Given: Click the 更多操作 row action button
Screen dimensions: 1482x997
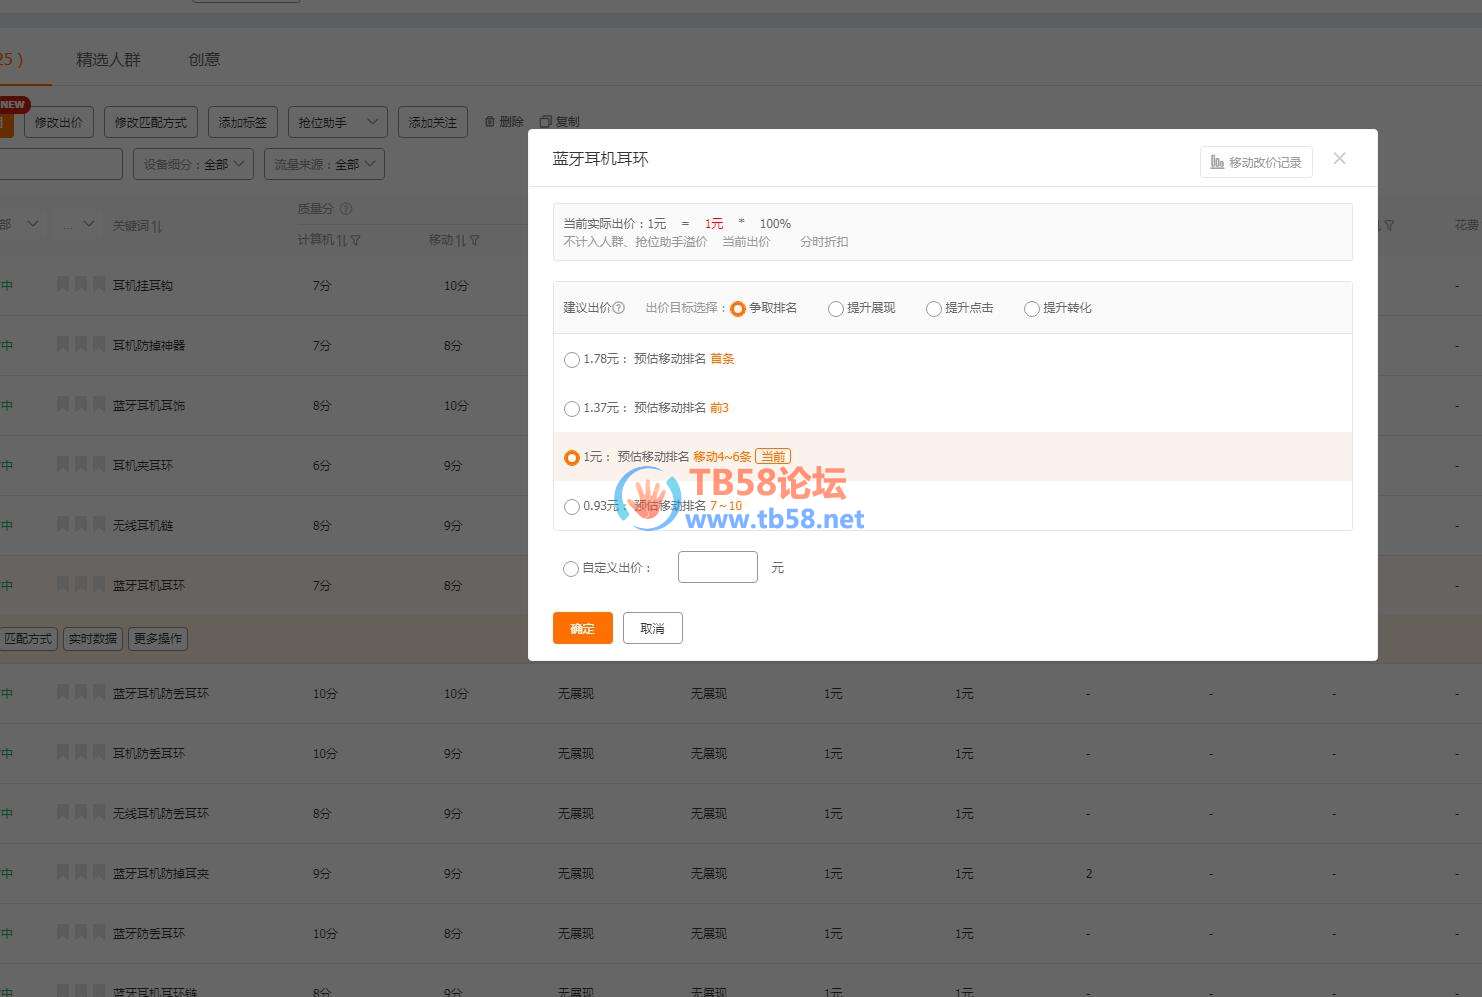Looking at the screenshot, I should click(158, 638).
